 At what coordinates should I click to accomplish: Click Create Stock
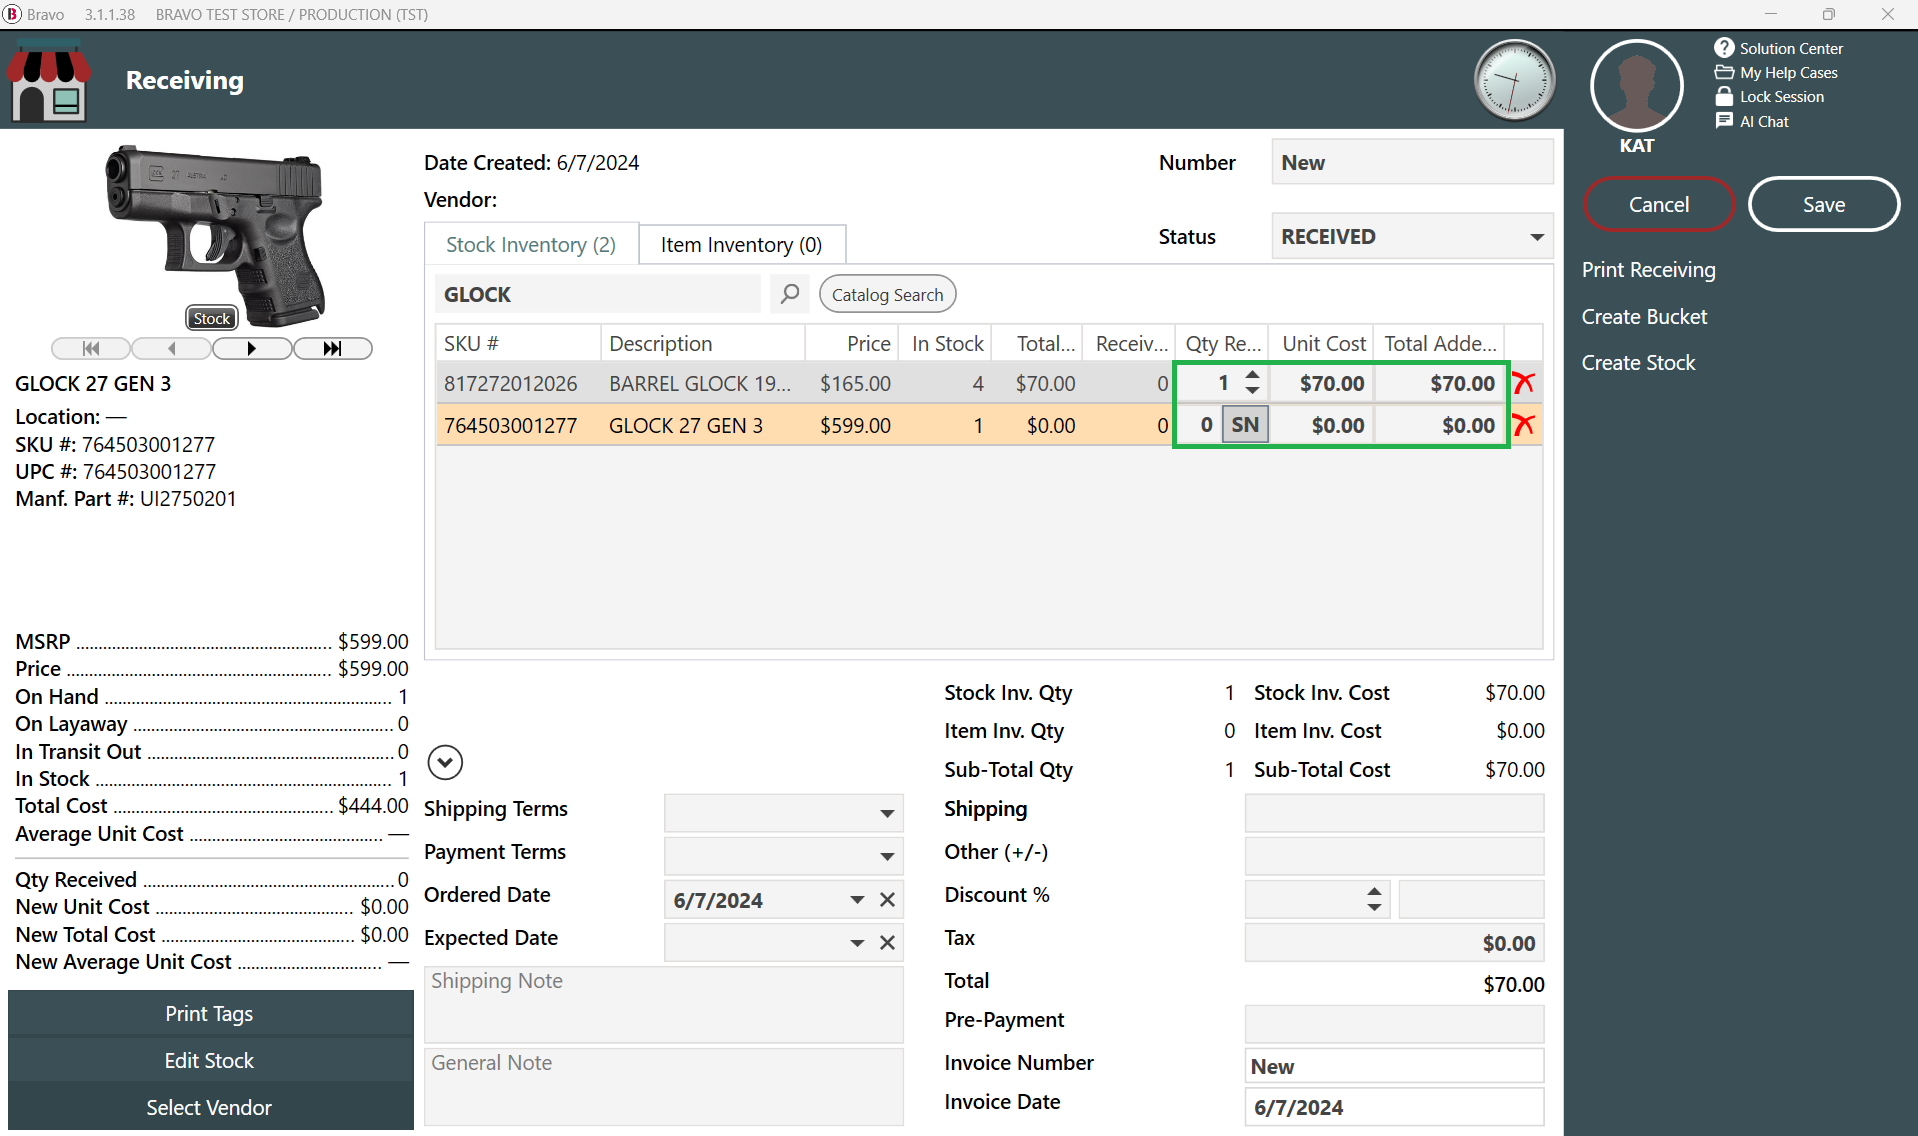pyautogui.click(x=1638, y=363)
